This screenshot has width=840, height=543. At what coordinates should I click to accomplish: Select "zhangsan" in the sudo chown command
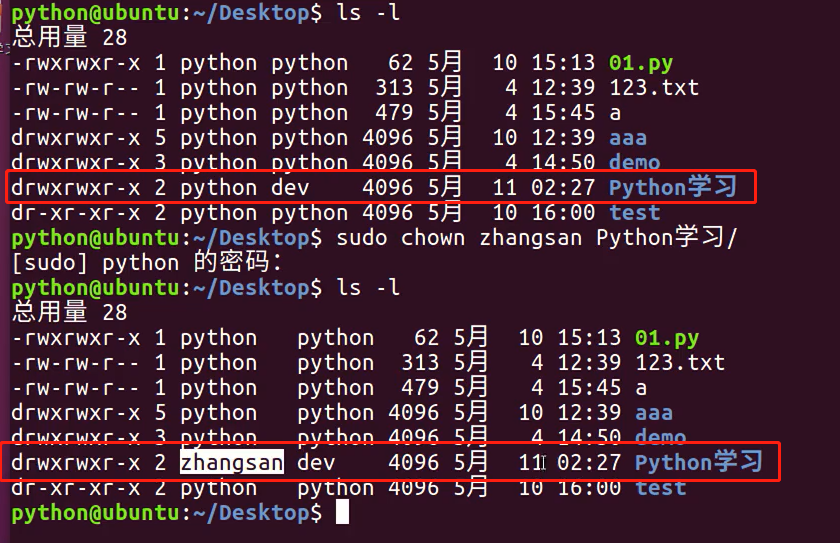coord(530,239)
